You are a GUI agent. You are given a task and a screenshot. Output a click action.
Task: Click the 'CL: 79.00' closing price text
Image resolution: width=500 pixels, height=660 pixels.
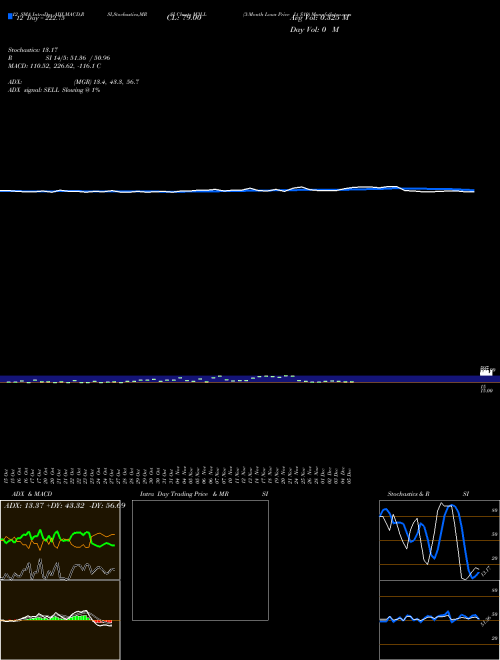tap(184, 18)
